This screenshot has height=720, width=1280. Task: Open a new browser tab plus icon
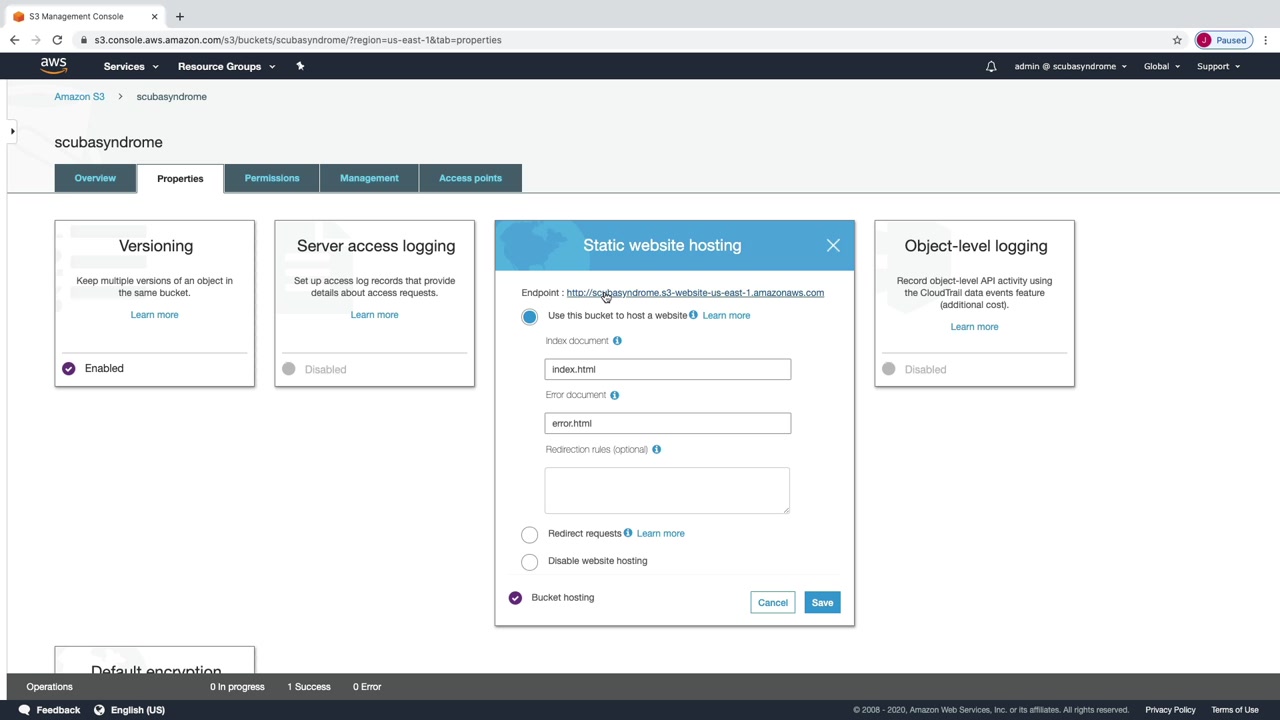point(180,16)
